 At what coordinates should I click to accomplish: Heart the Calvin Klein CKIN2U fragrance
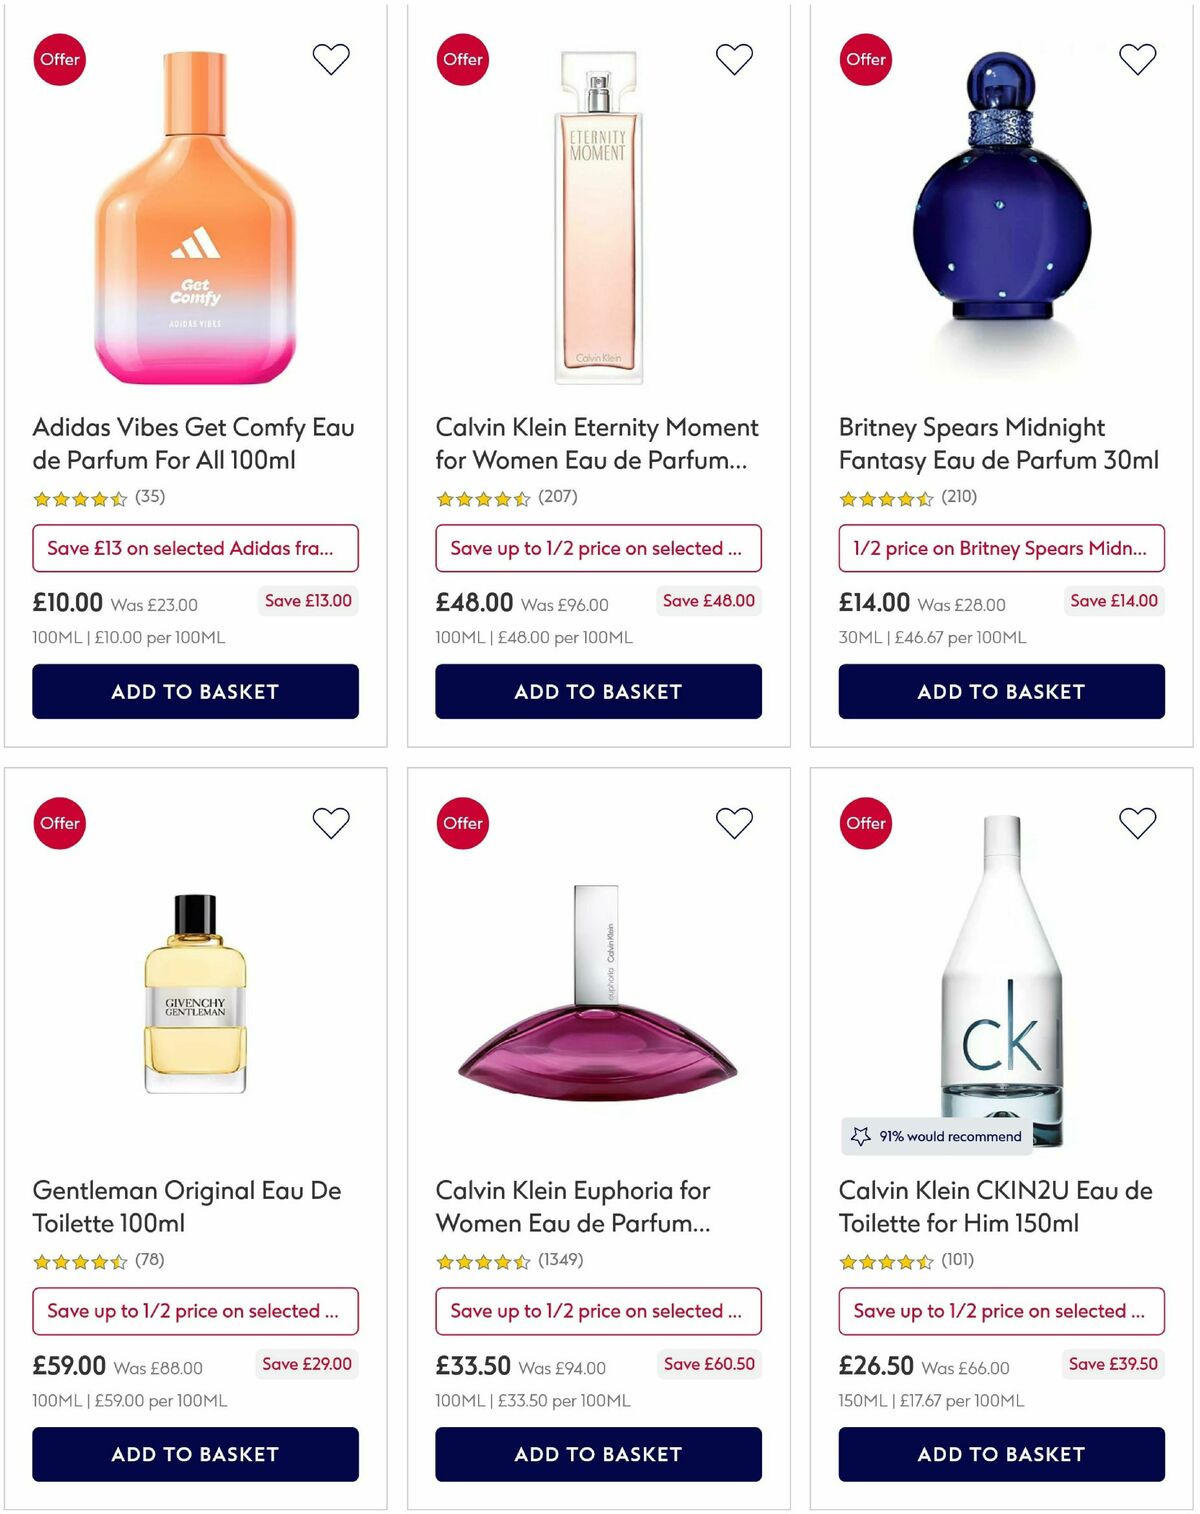point(1136,822)
